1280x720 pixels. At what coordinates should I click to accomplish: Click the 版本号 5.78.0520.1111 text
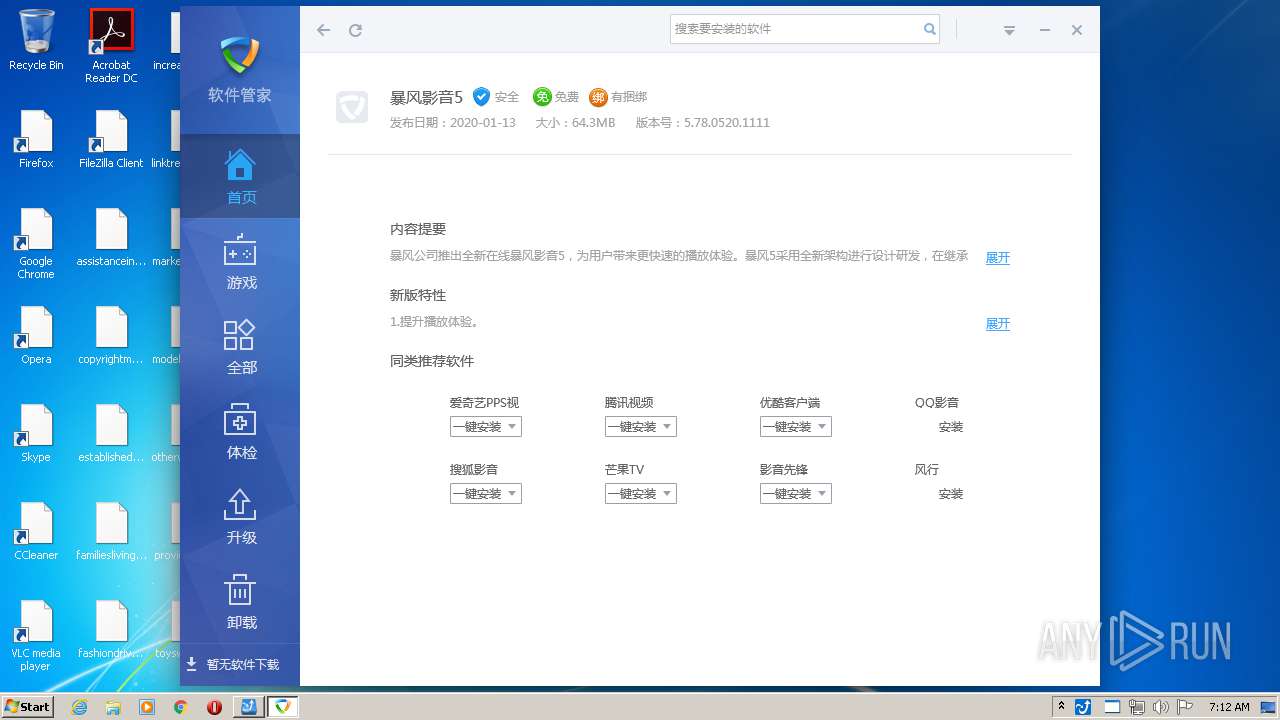click(703, 123)
